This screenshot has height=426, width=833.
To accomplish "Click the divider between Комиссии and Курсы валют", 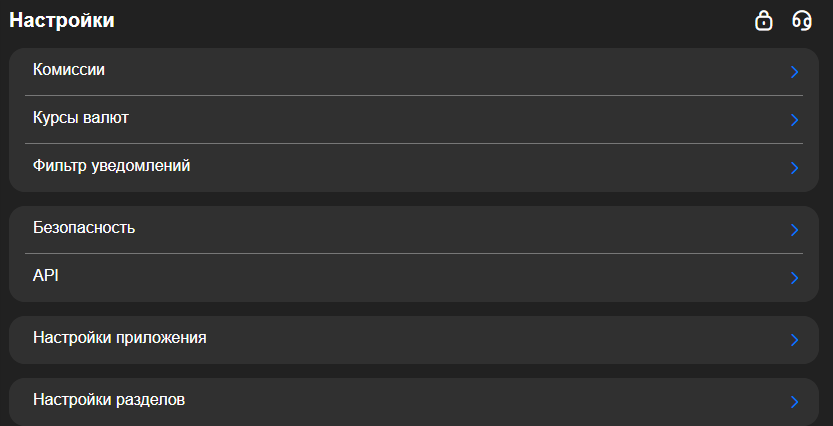I will tap(414, 95).
